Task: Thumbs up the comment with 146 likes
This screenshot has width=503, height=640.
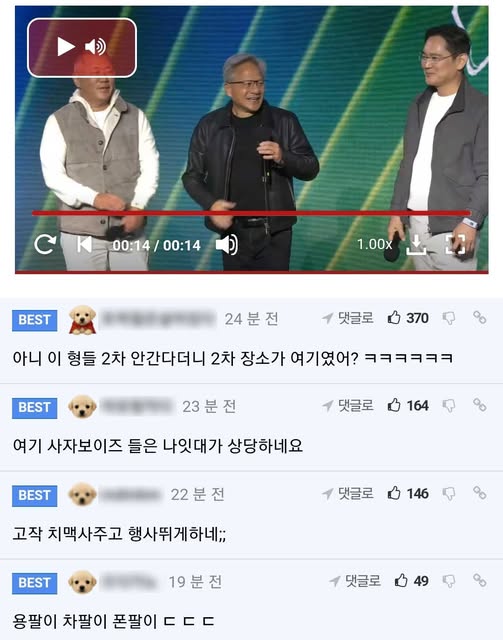Action: (394, 493)
